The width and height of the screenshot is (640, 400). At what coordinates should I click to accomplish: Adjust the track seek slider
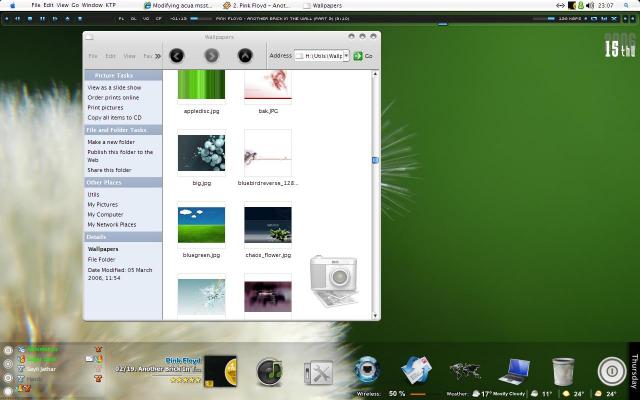pos(200,18)
